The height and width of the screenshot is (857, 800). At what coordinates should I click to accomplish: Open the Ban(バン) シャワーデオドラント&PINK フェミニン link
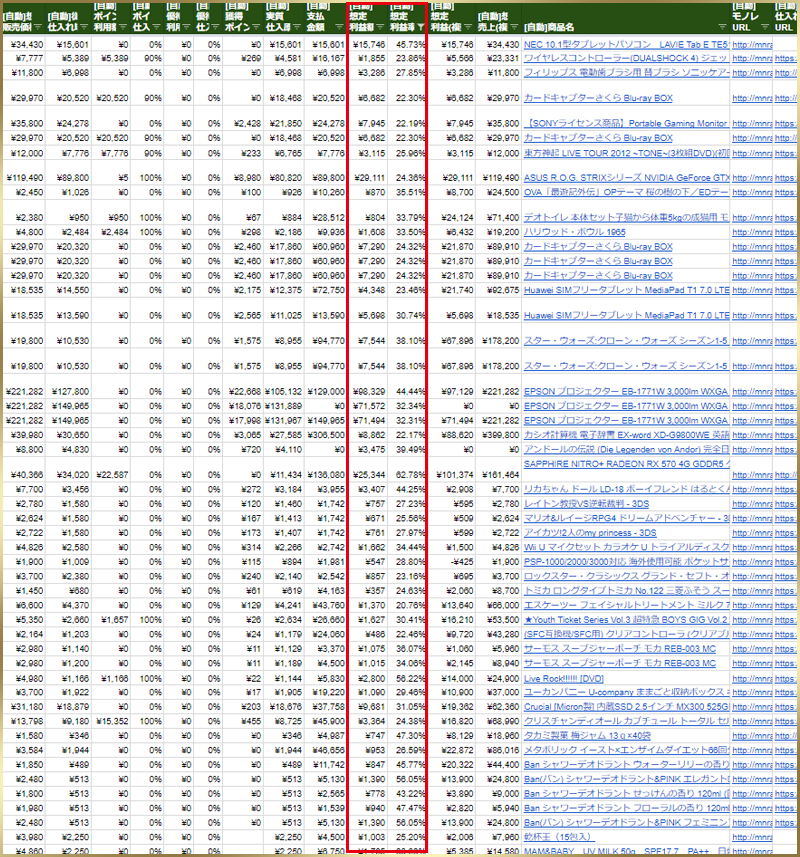point(626,823)
